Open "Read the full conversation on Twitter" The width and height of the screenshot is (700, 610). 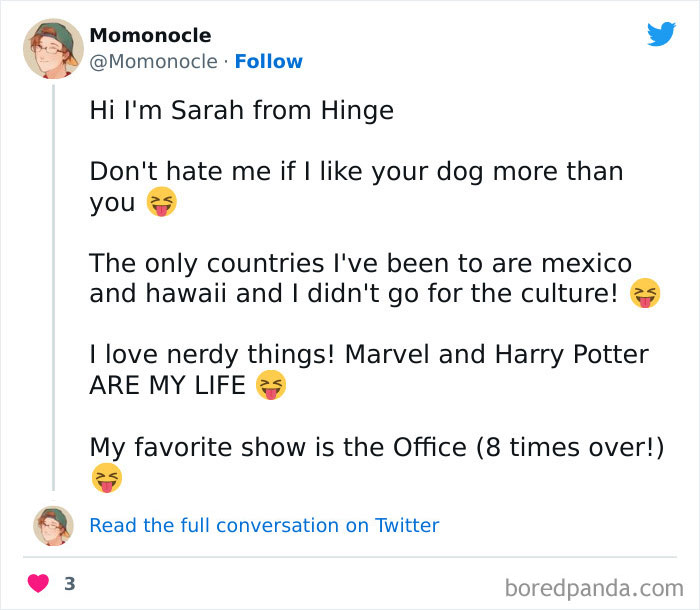tap(264, 525)
